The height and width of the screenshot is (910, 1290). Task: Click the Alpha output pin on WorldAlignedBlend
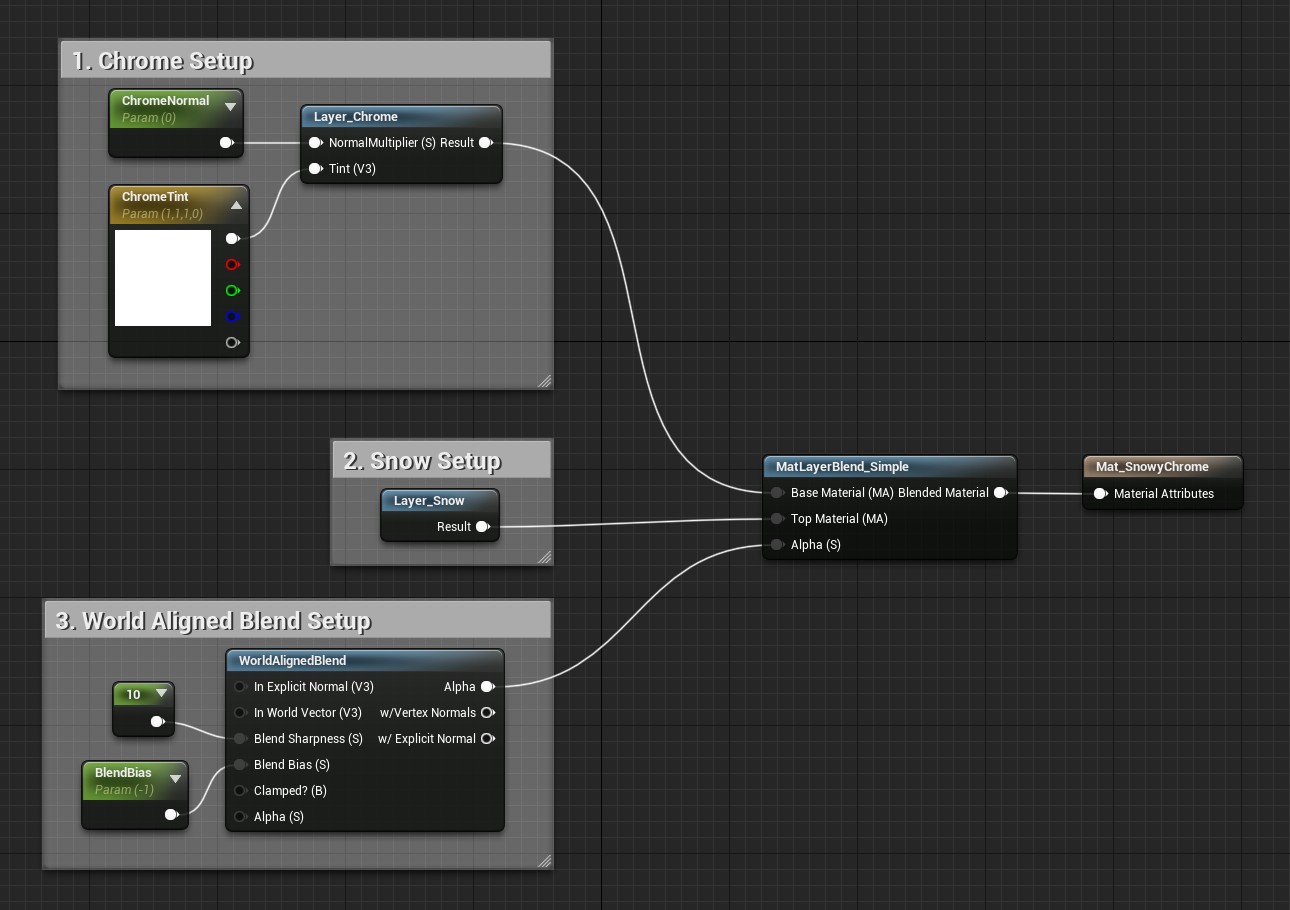487,687
